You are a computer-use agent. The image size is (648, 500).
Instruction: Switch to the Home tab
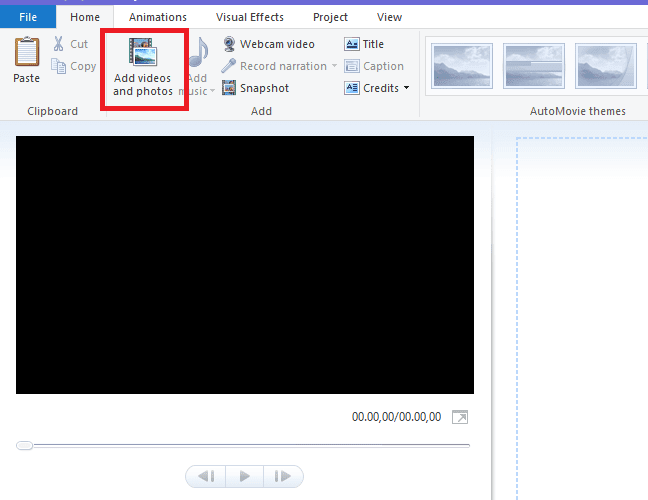tap(85, 17)
